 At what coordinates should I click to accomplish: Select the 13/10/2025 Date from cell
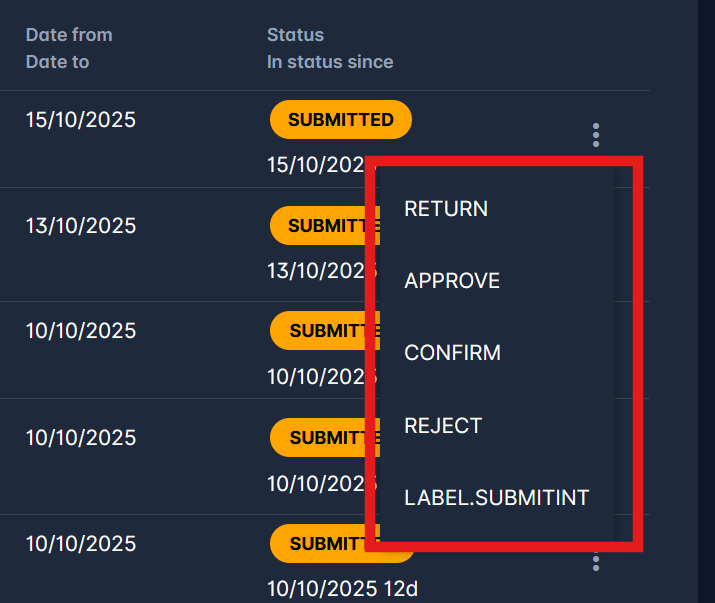click(81, 226)
